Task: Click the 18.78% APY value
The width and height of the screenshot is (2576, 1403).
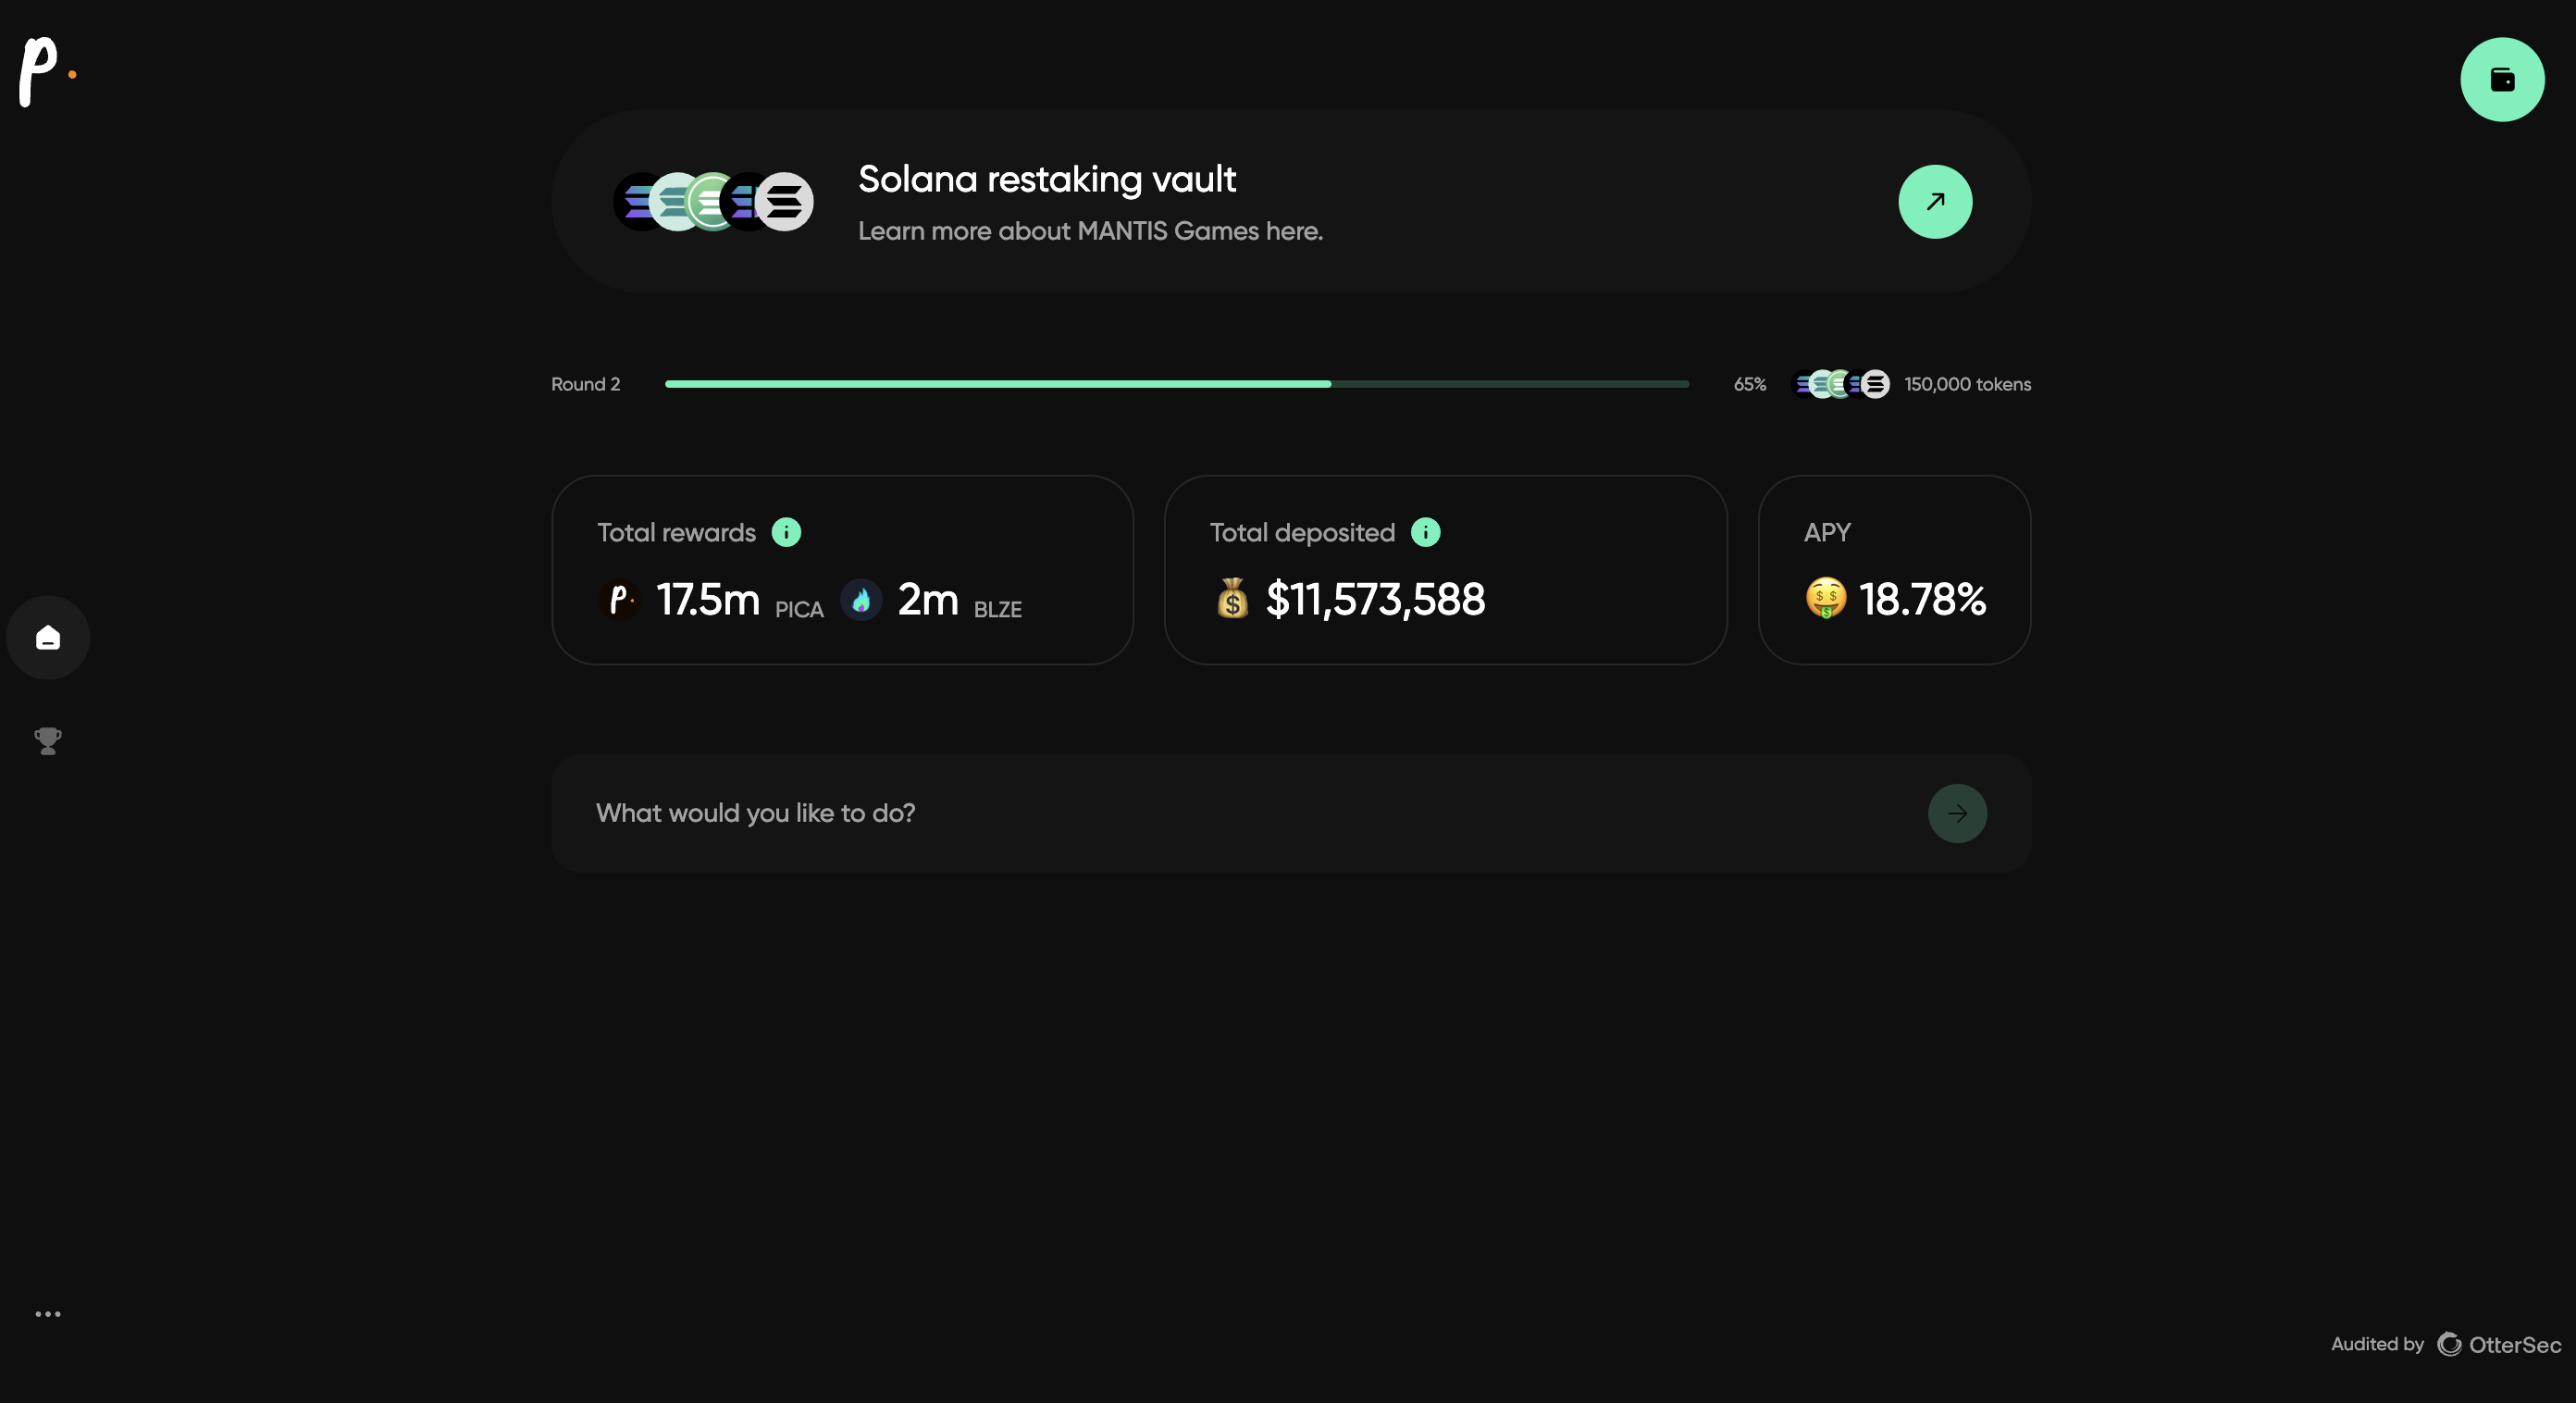Action: 1922,600
